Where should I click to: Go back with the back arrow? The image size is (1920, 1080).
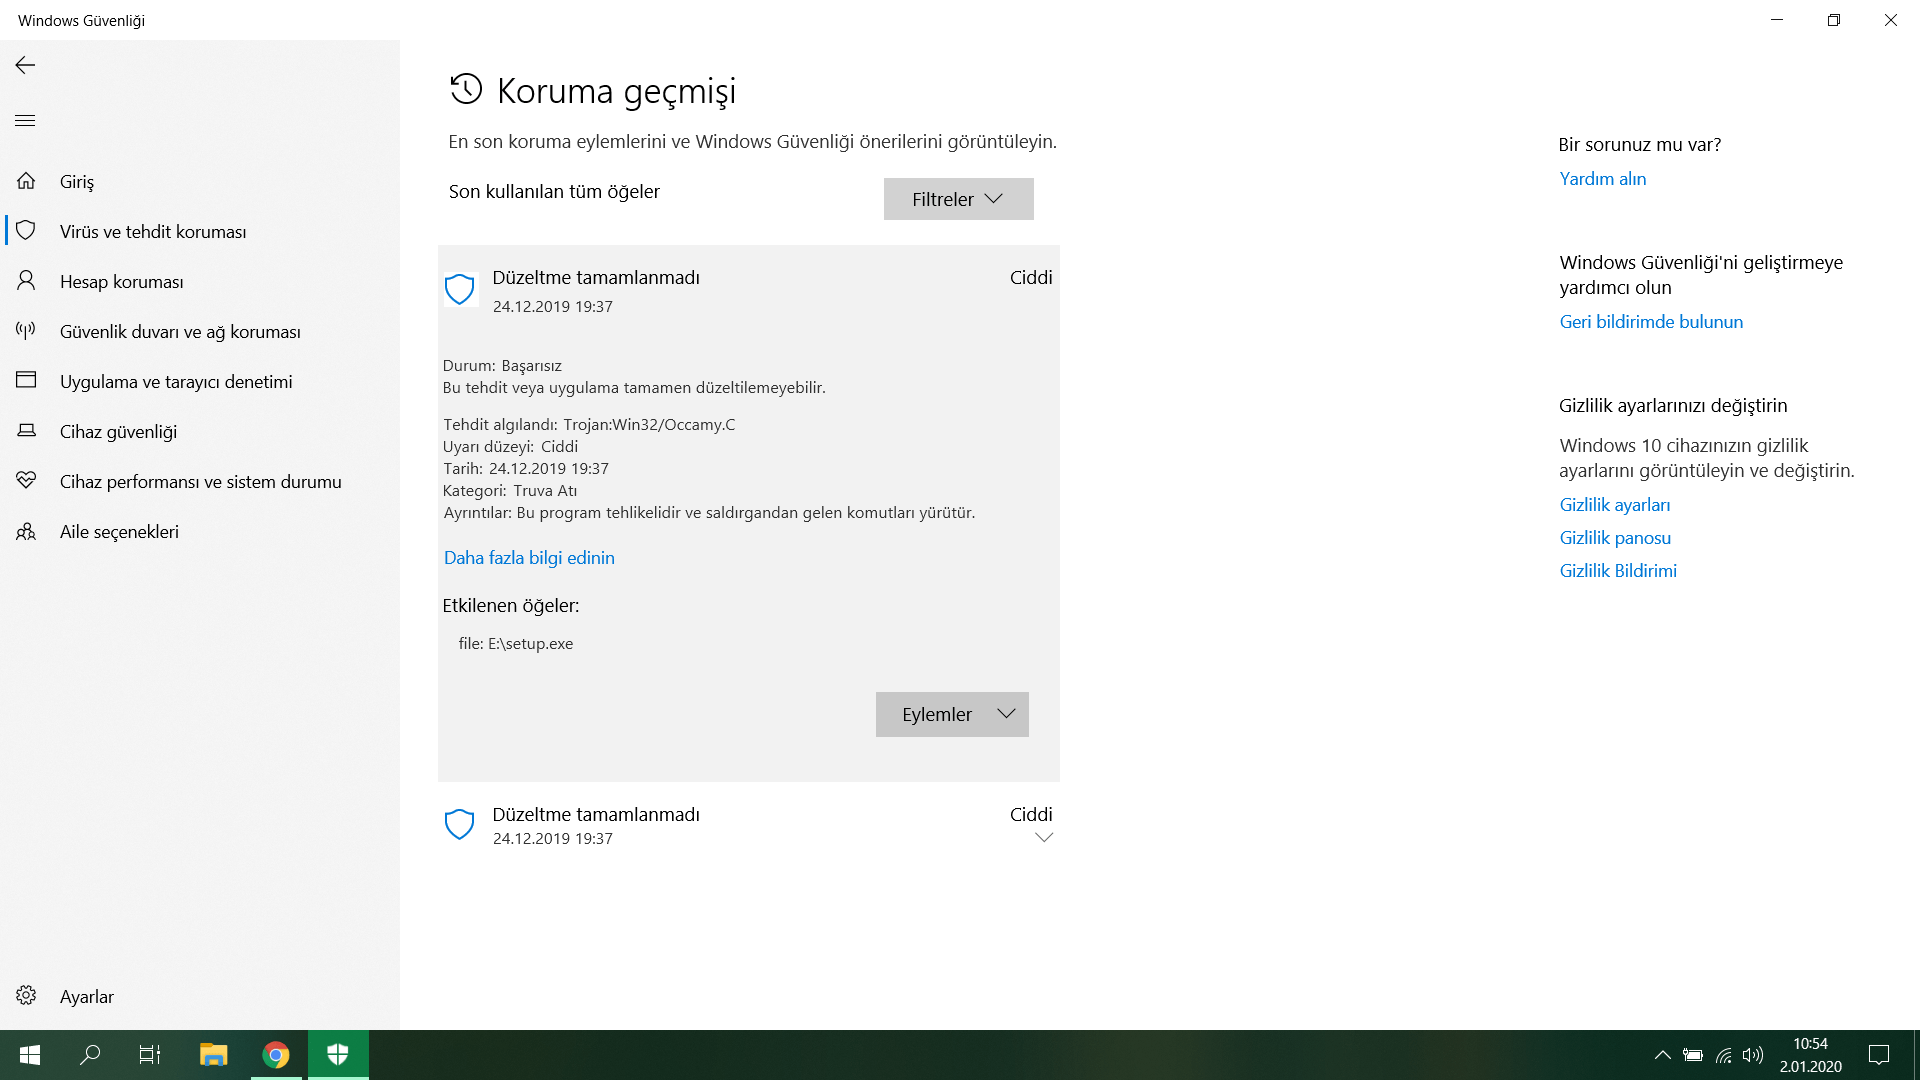coord(25,65)
